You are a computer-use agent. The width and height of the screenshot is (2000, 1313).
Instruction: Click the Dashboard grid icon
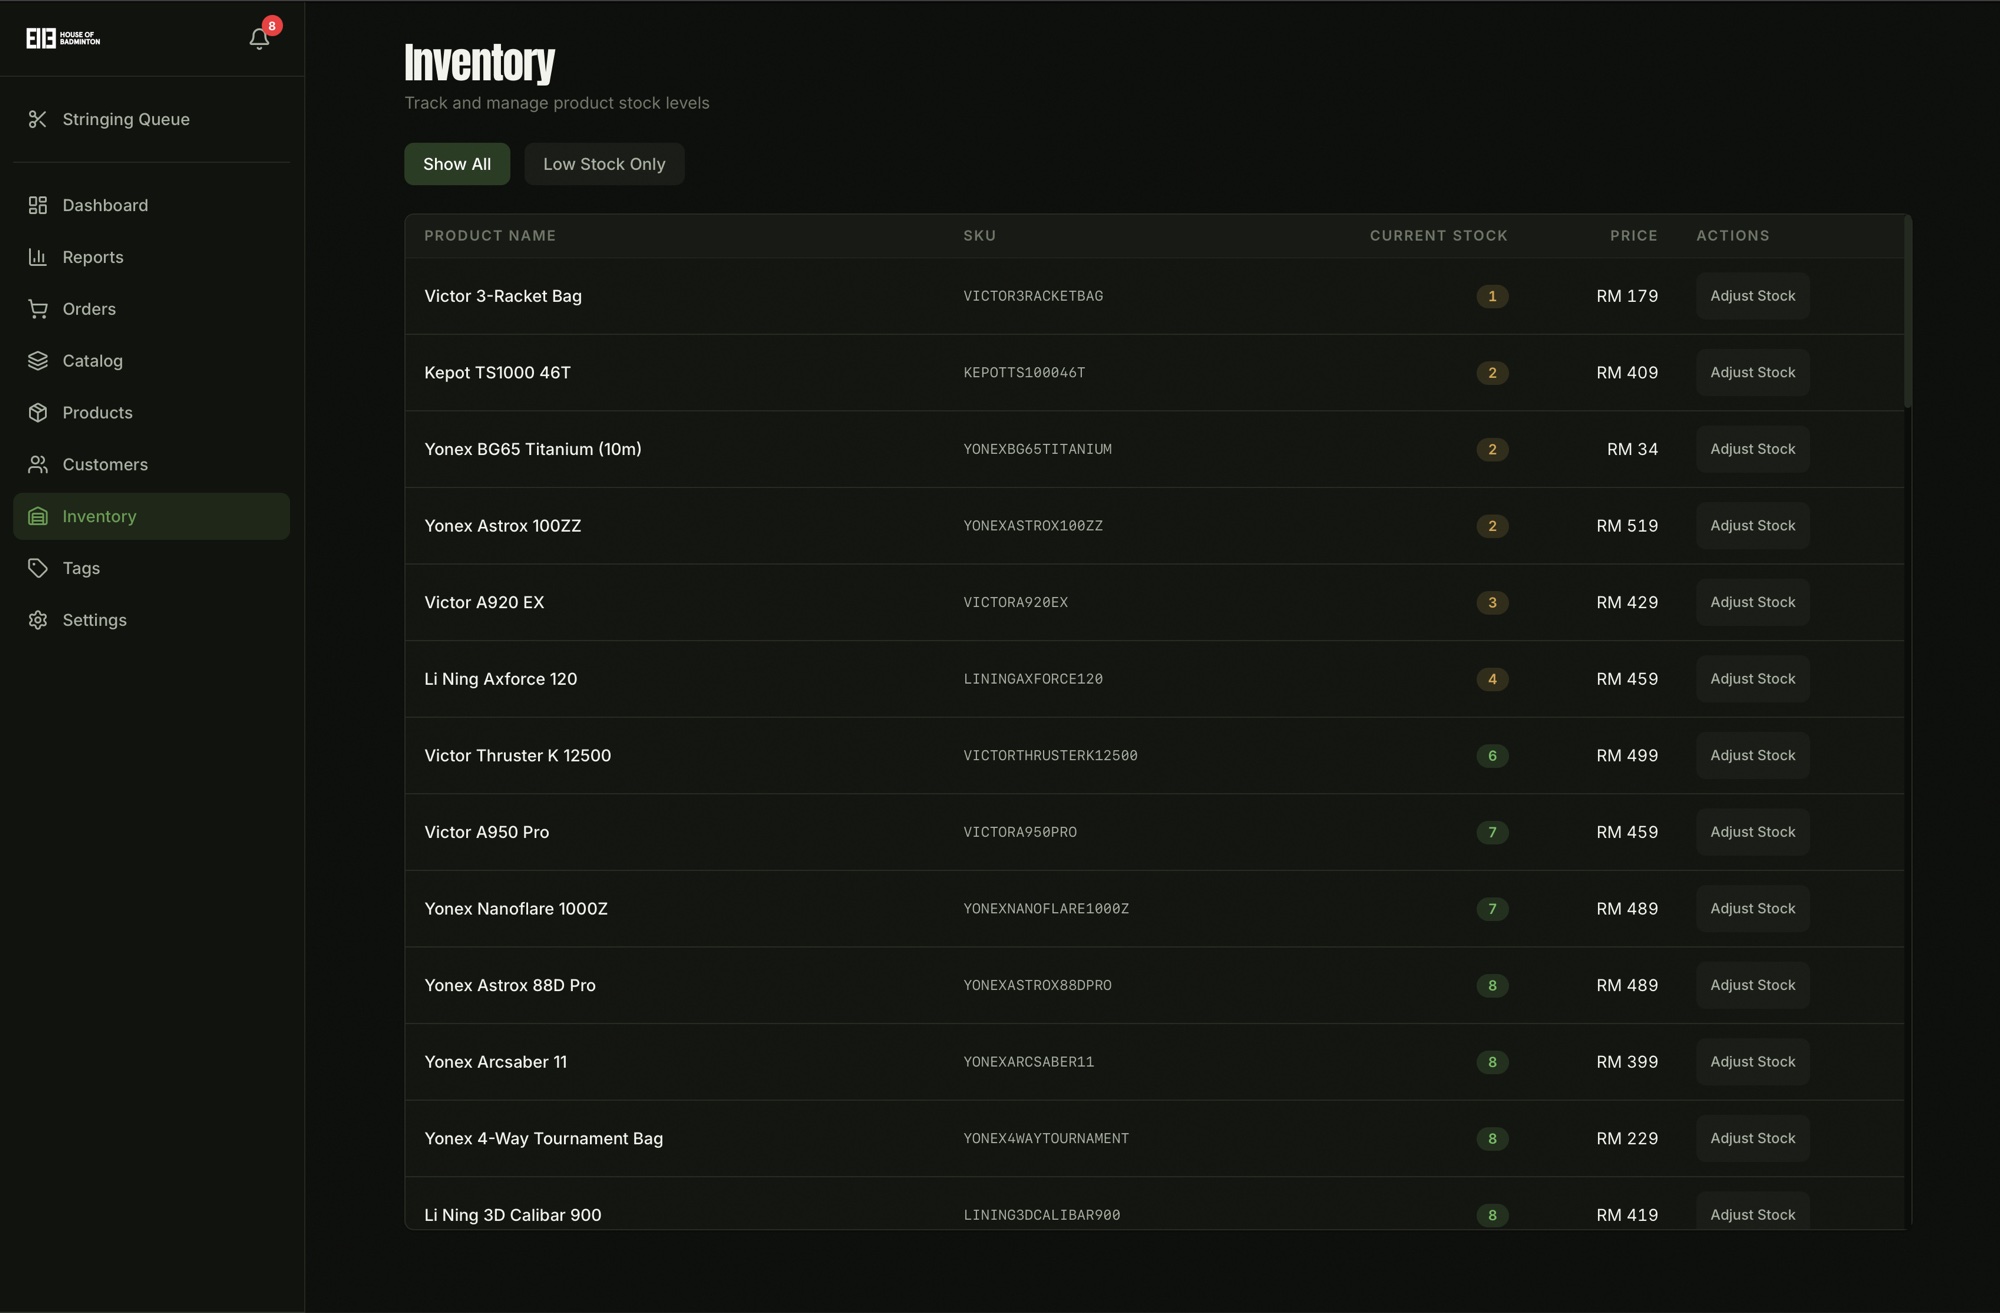pos(38,205)
